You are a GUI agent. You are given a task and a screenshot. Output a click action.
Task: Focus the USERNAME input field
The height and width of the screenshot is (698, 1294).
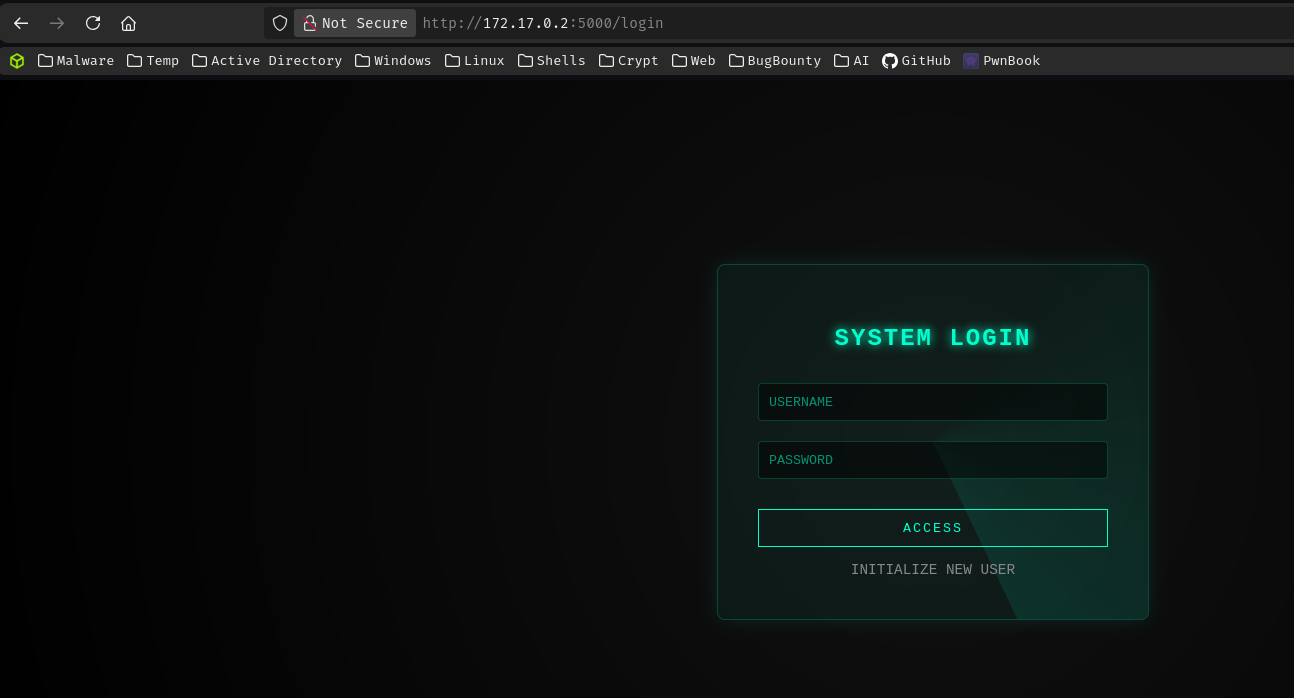[932, 402]
